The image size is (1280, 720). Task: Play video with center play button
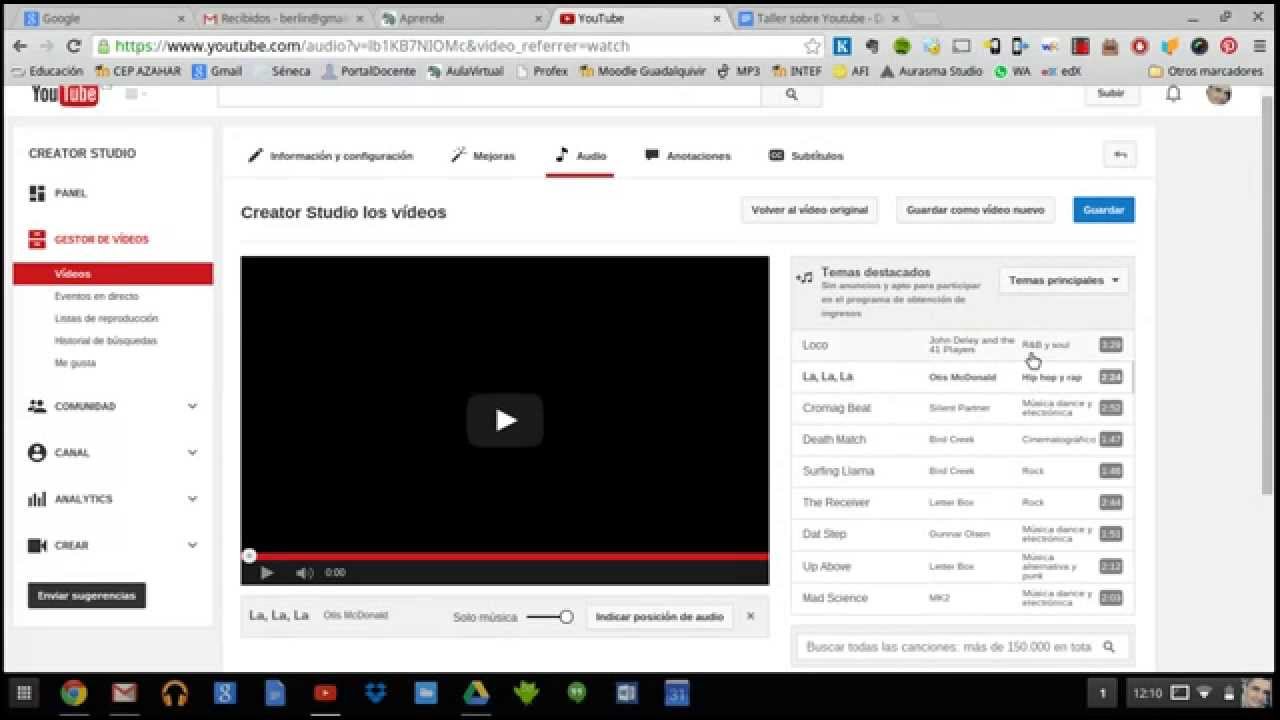(x=505, y=420)
